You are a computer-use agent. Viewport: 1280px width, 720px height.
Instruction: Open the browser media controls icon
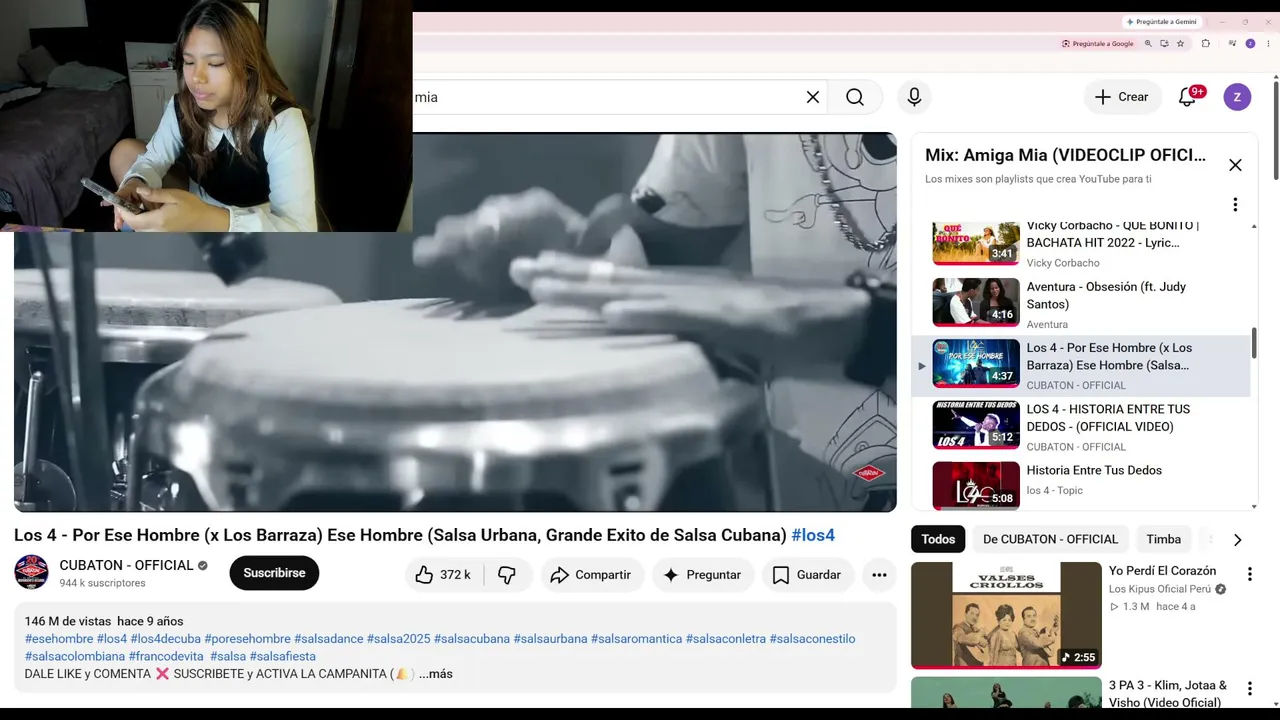click(1231, 44)
